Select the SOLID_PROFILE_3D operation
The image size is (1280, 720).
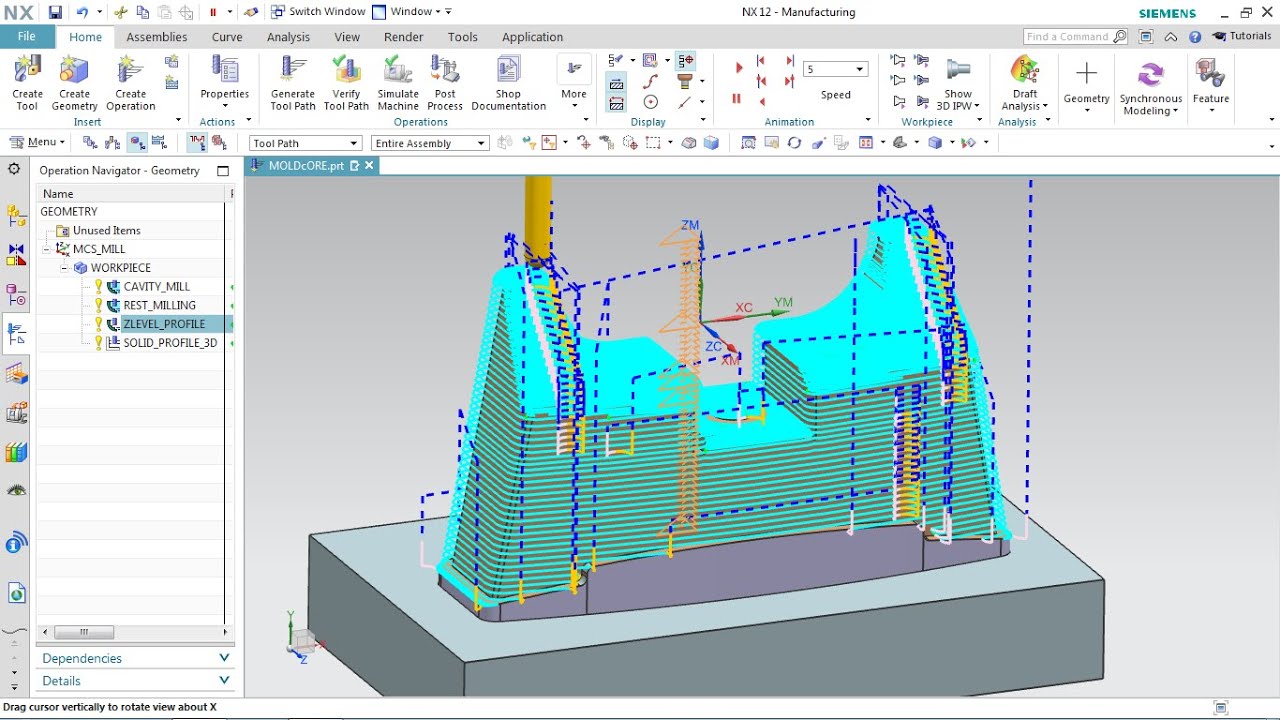point(169,343)
